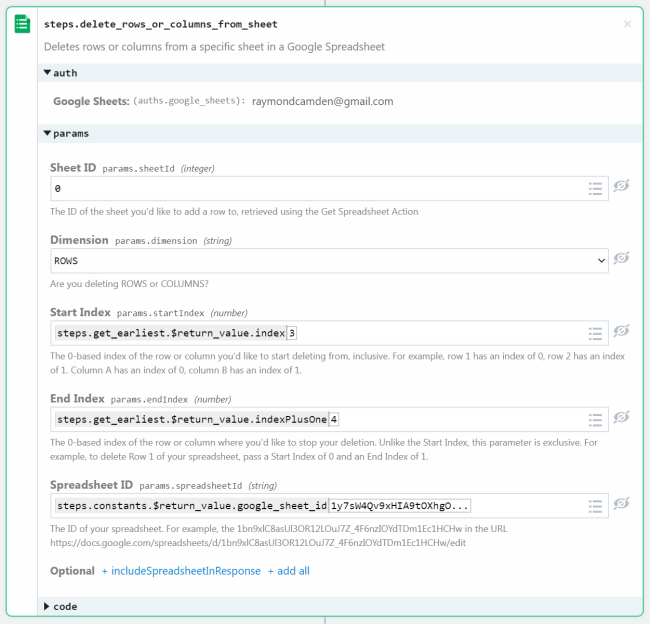650x624 pixels.
Task: Toggle visibility eye for Start Index
Action: click(x=621, y=331)
